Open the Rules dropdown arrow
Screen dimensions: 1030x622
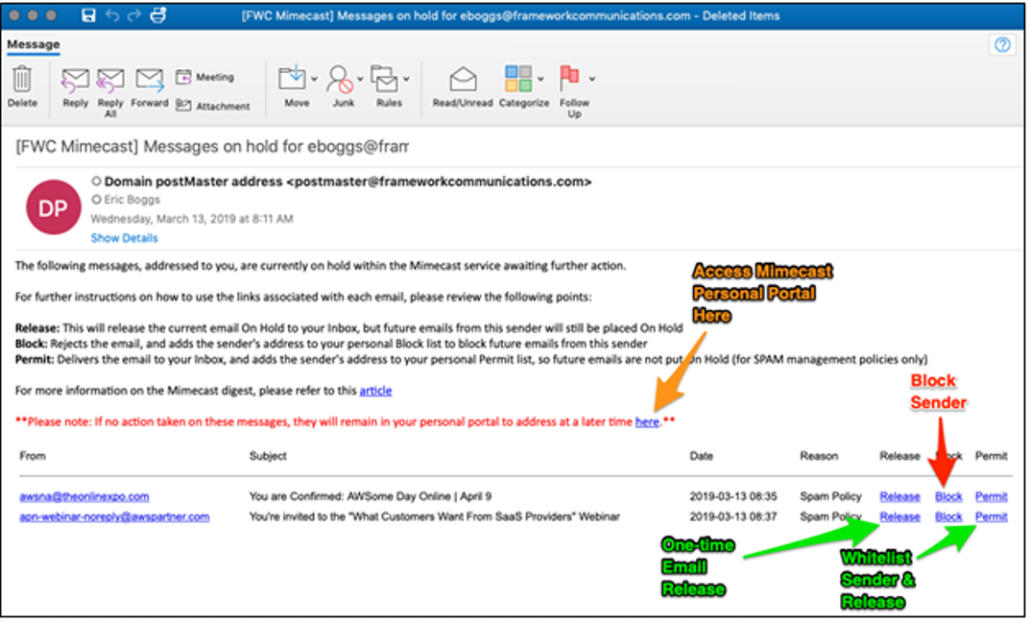(x=406, y=79)
